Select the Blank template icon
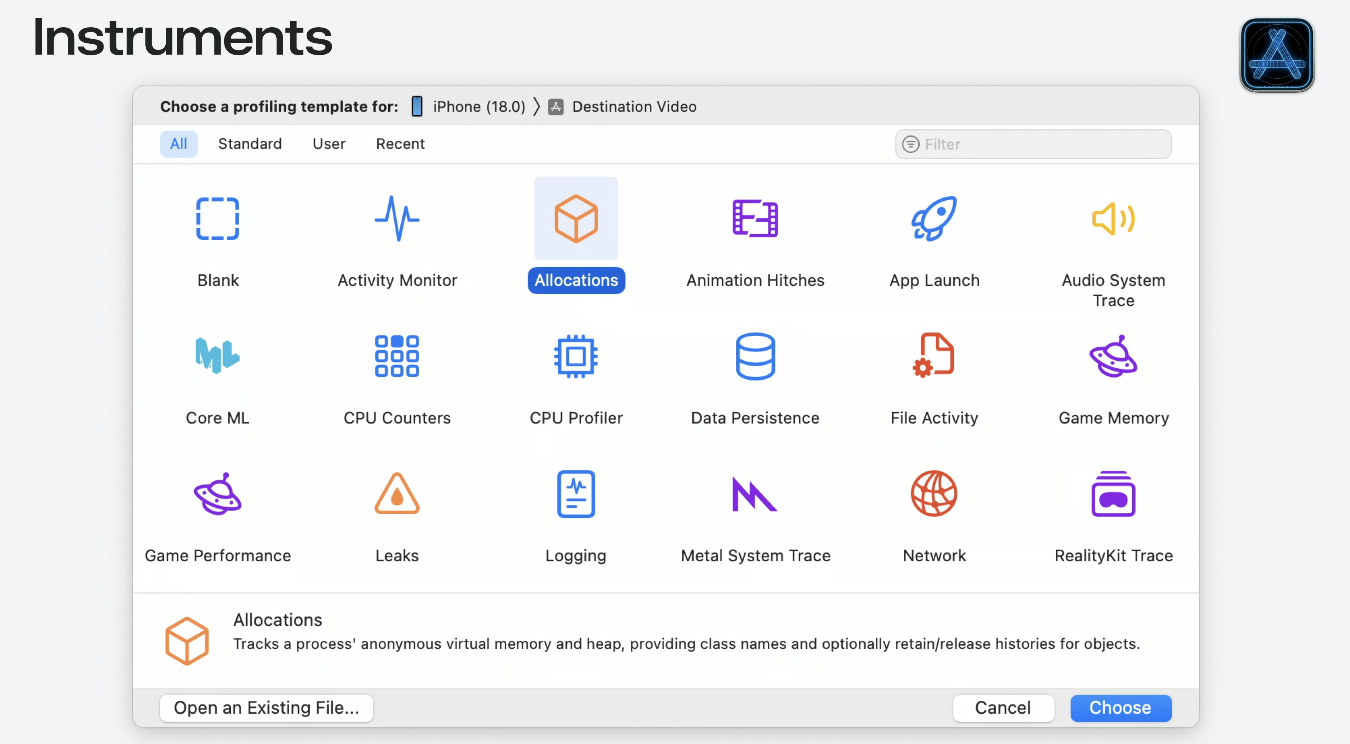 (x=217, y=219)
